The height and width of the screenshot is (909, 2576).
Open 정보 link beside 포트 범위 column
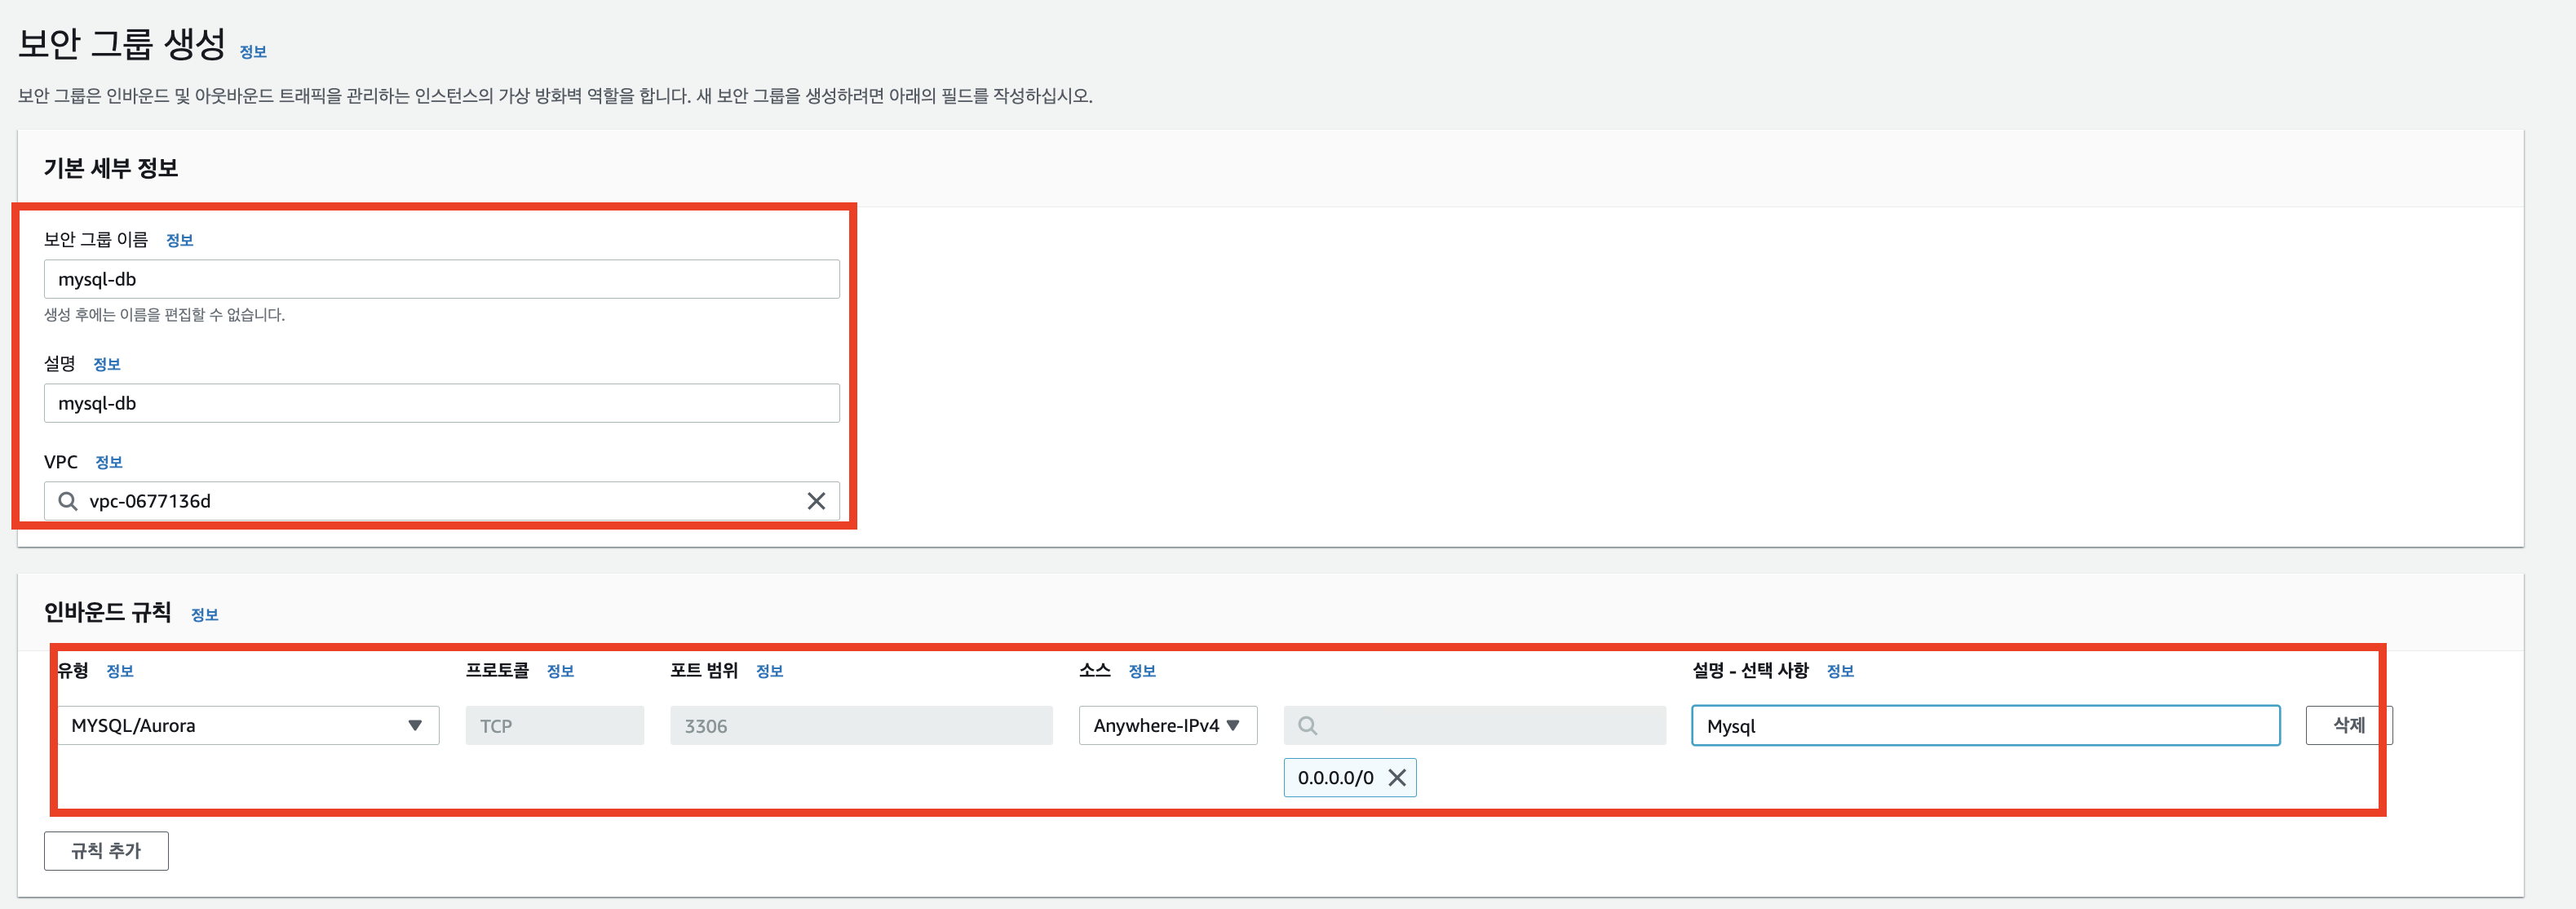(769, 671)
